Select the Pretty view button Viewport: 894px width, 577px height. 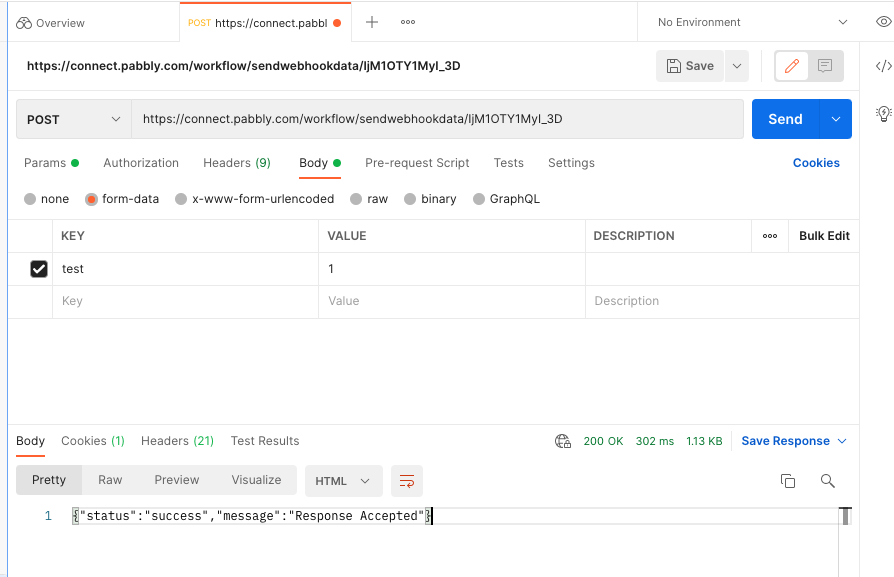pyautogui.click(x=49, y=480)
